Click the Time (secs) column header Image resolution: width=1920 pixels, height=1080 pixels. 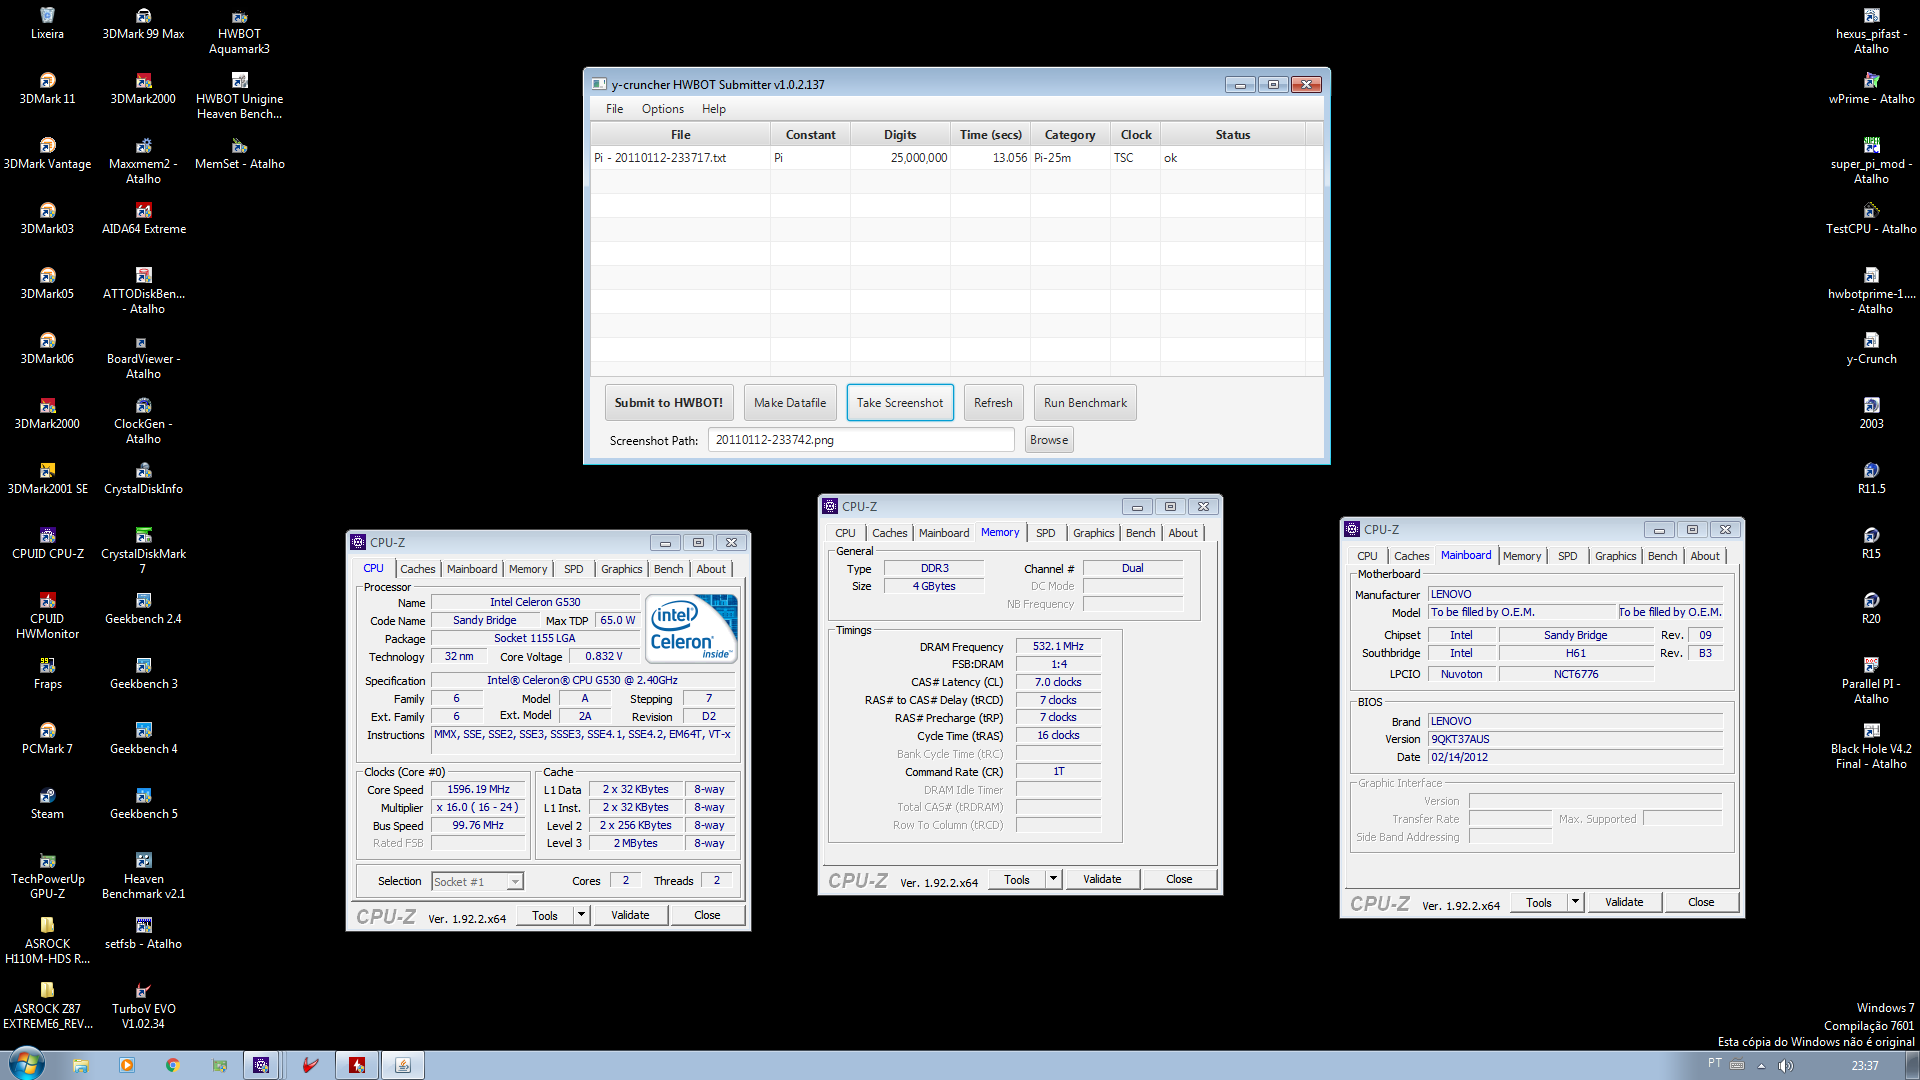click(x=990, y=135)
